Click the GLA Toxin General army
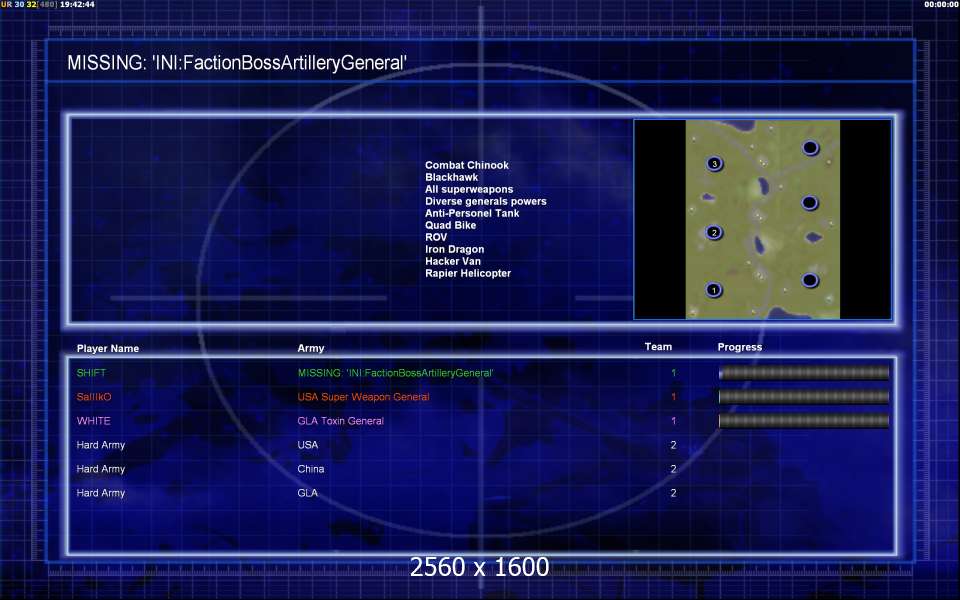Viewport: 960px width, 600px height. pyautogui.click(x=340, y=421)
